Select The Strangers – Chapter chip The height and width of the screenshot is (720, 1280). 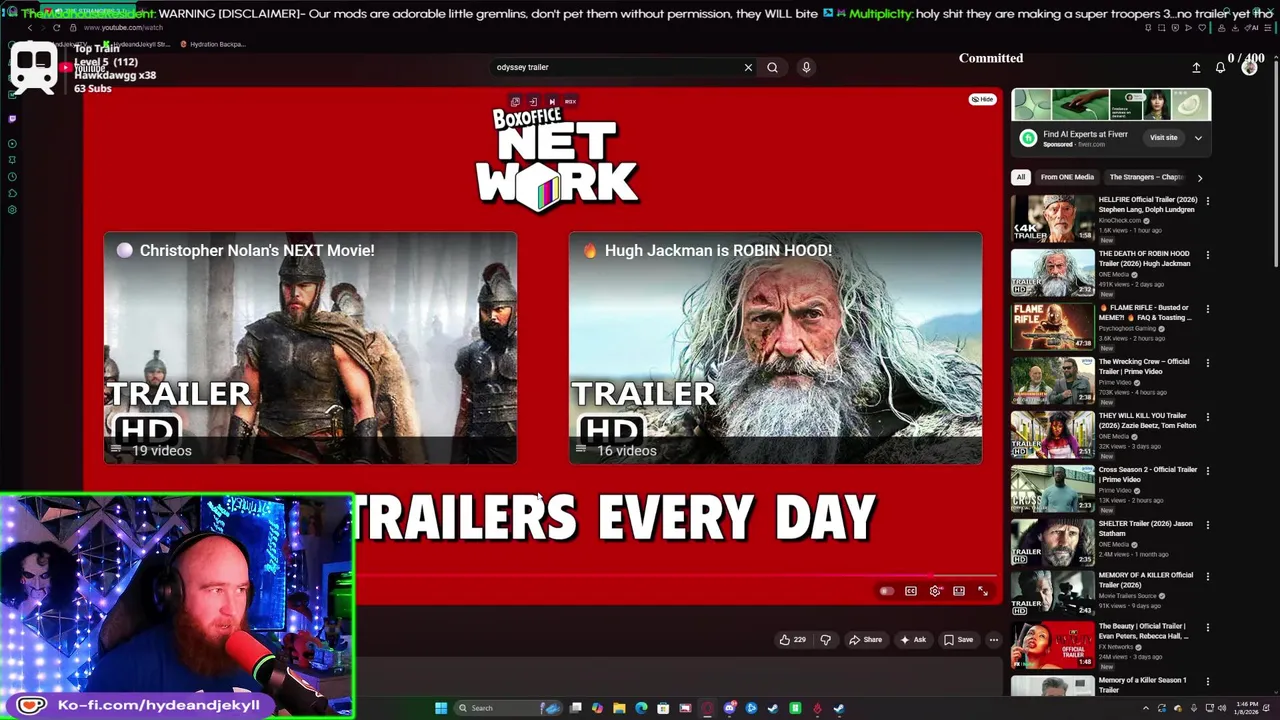coord(1146,177)
